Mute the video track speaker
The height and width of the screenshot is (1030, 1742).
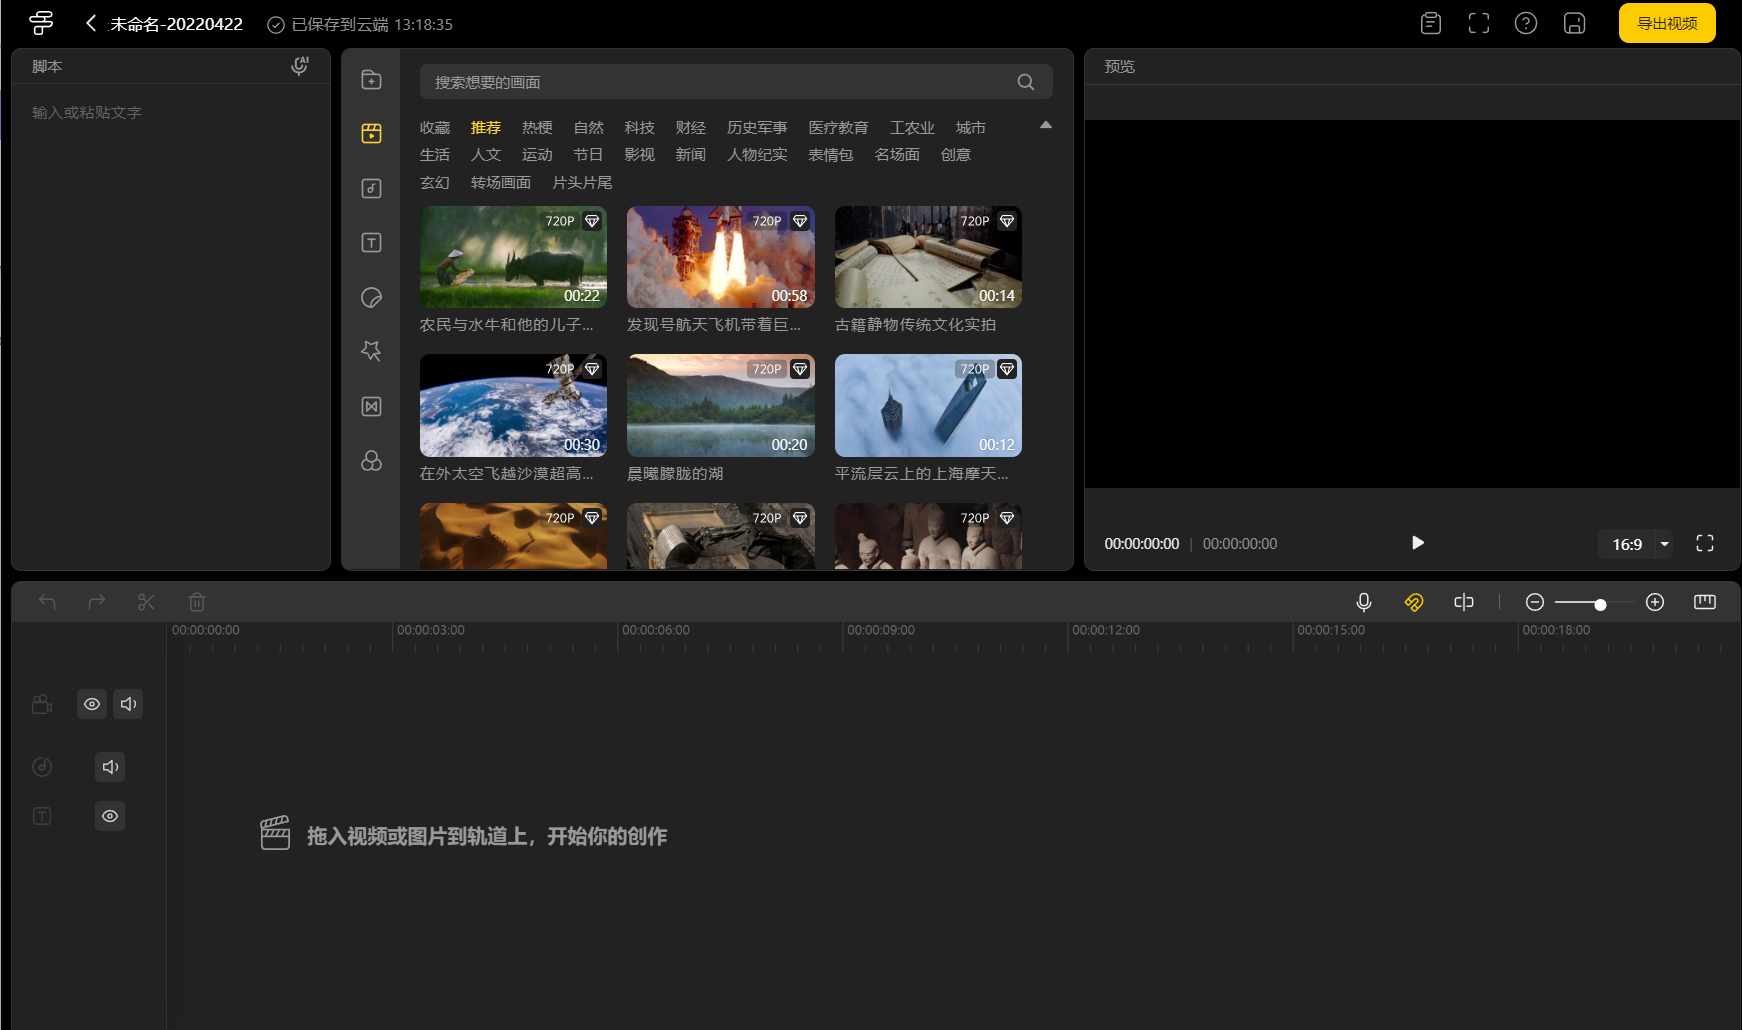(128, 704)
